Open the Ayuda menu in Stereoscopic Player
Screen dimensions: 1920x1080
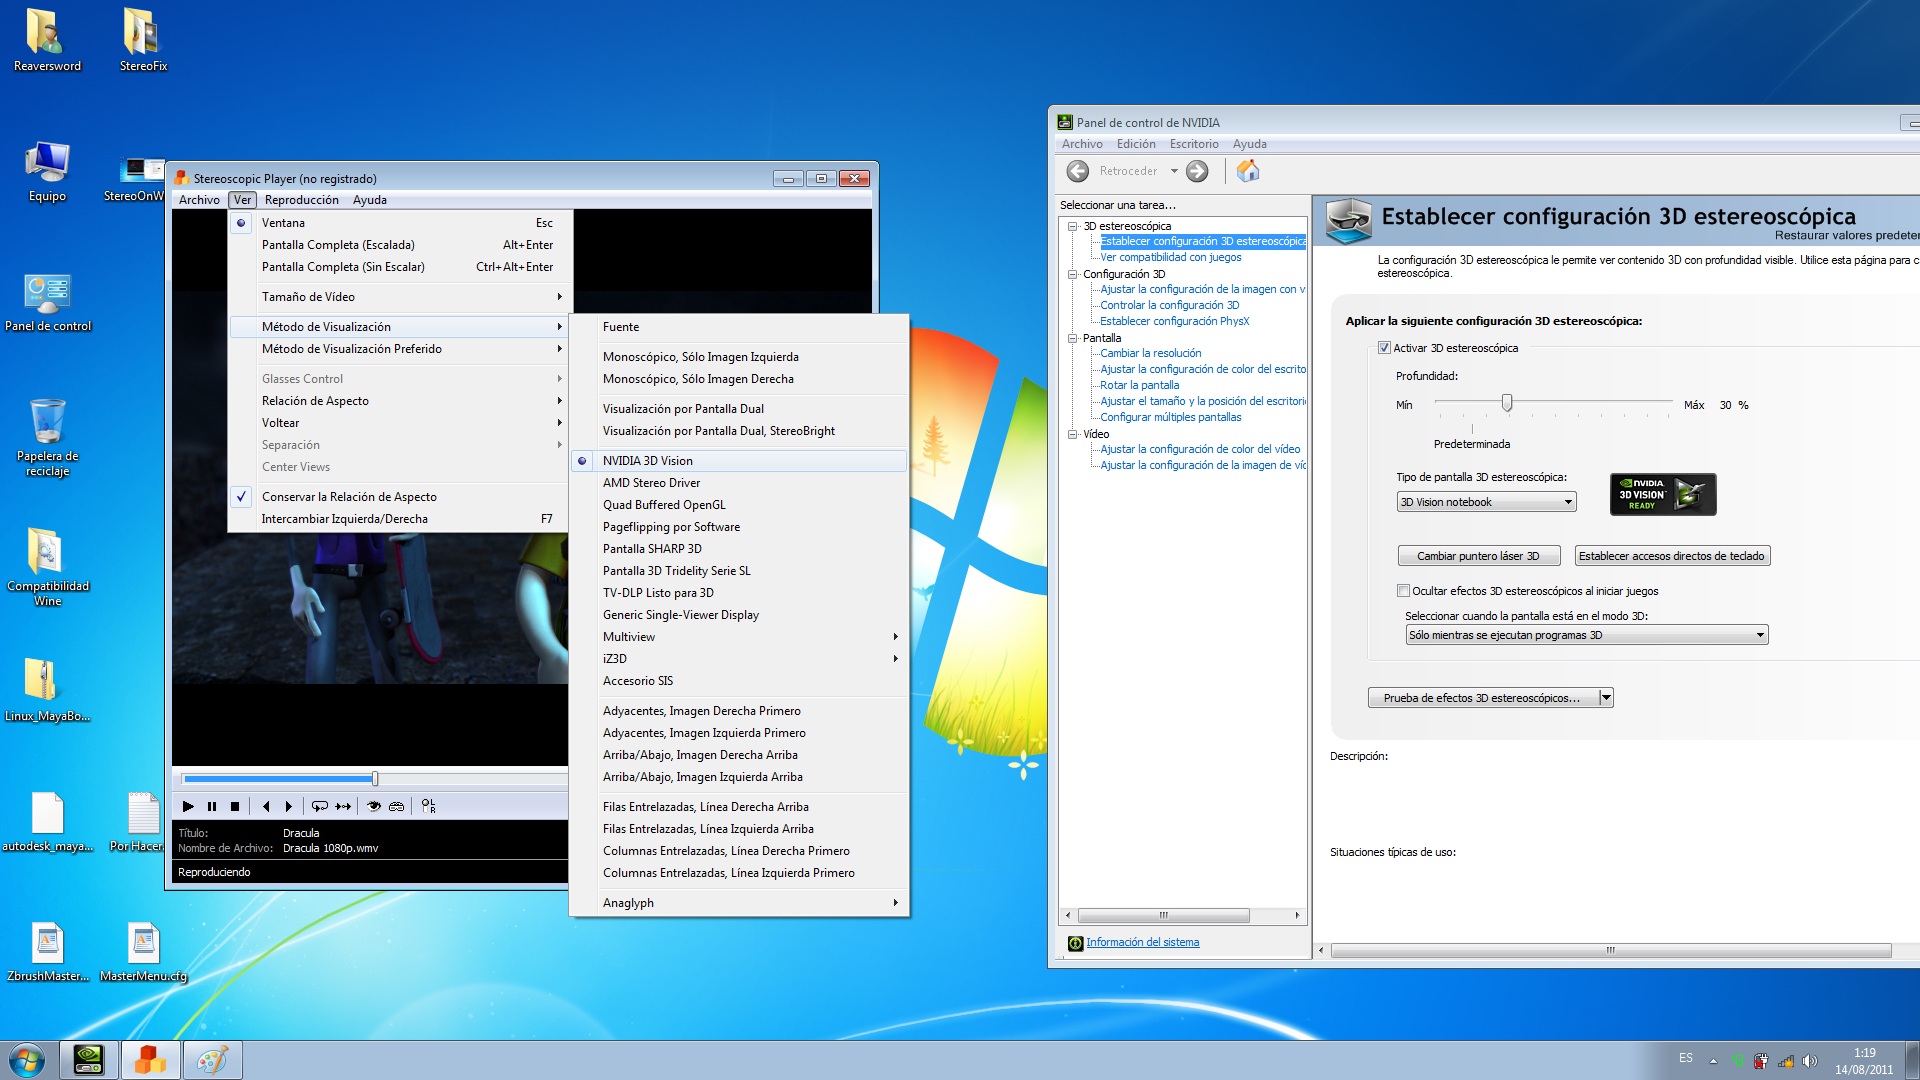click(x=370, y=200)
